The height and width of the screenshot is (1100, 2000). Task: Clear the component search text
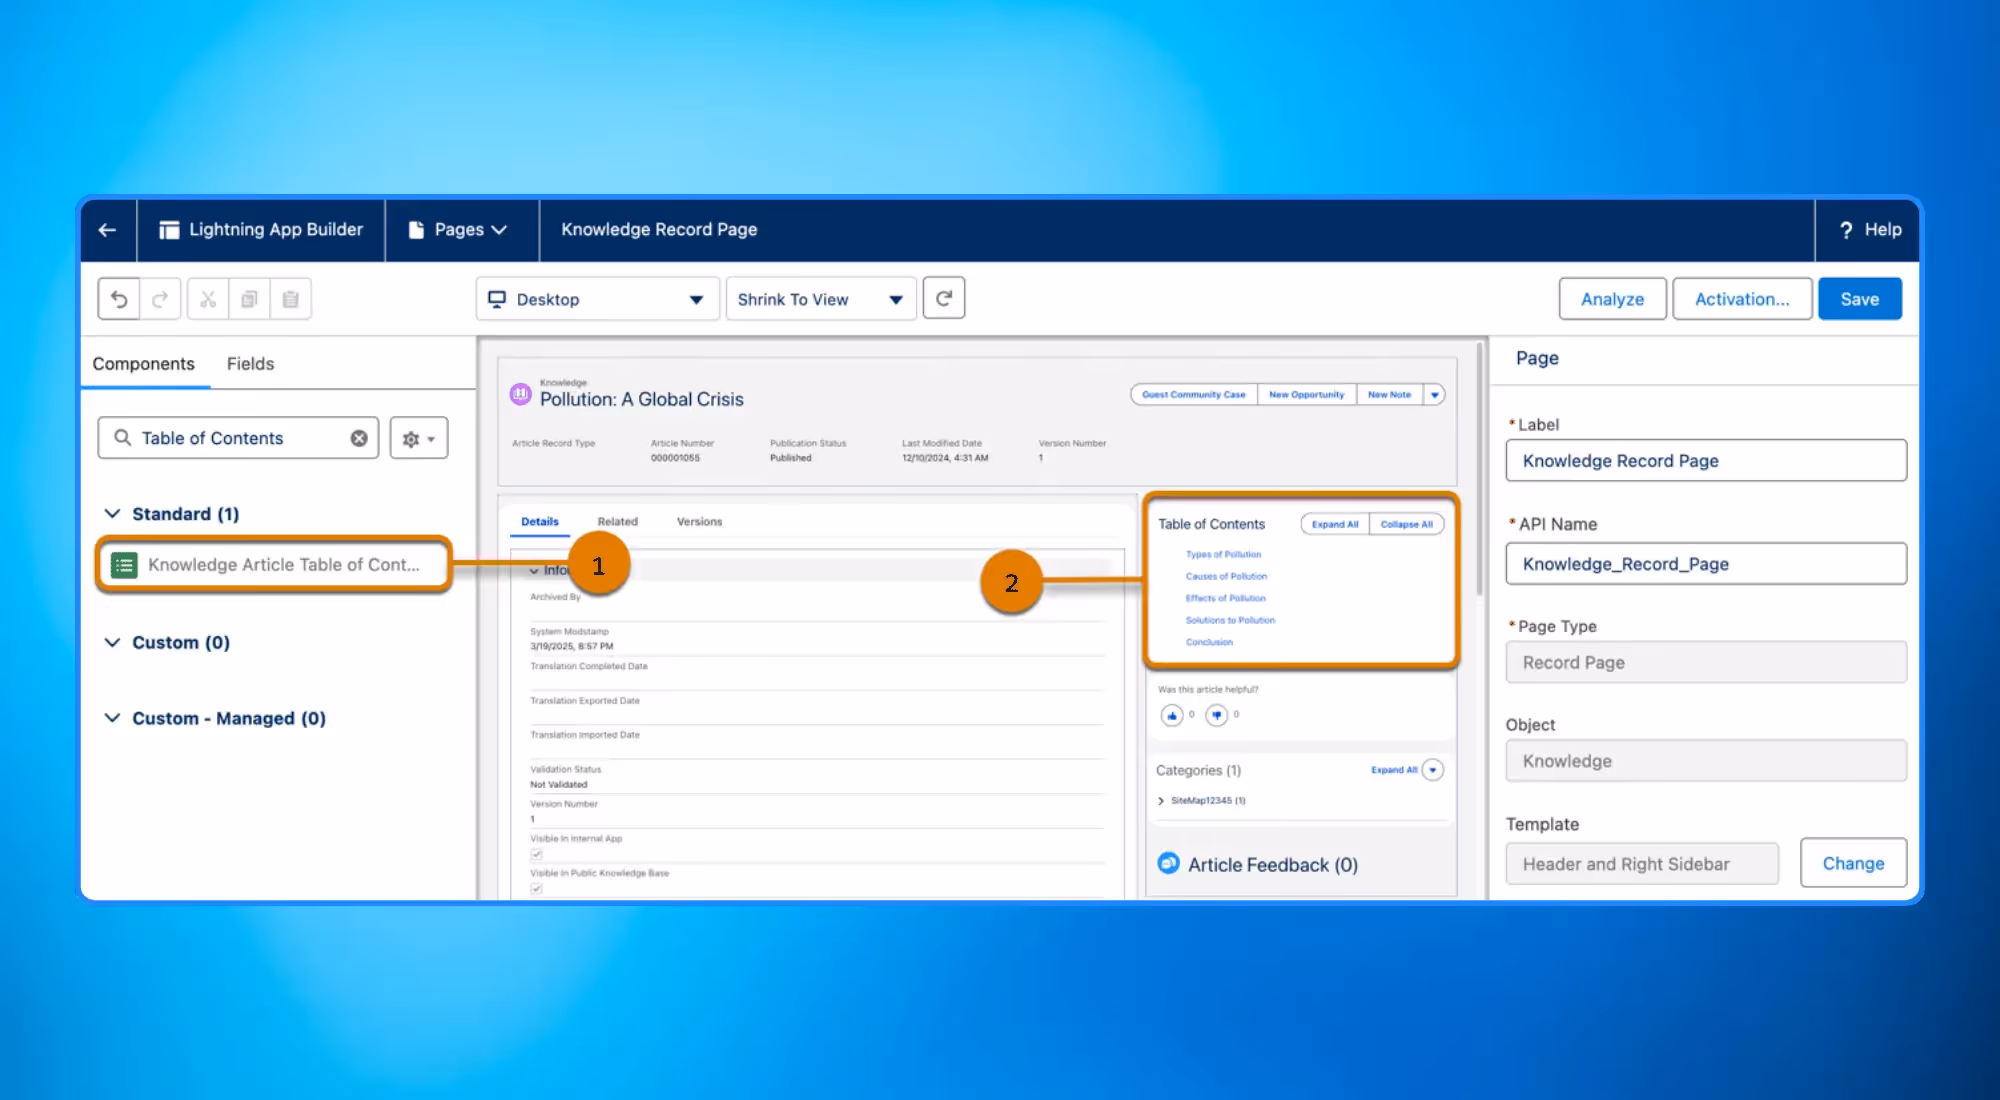click(359, 438)
